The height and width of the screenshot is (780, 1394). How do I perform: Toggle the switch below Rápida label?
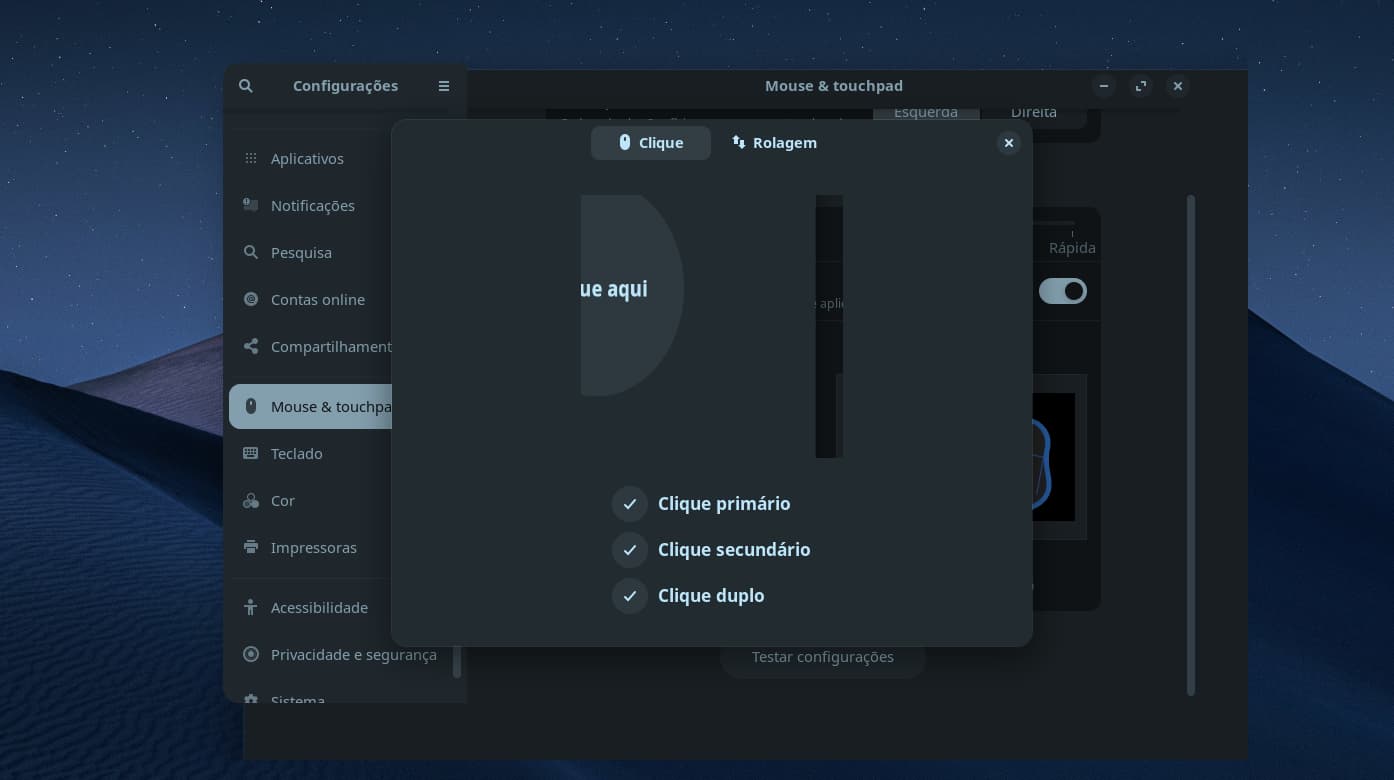click(x=1062, y=291)
